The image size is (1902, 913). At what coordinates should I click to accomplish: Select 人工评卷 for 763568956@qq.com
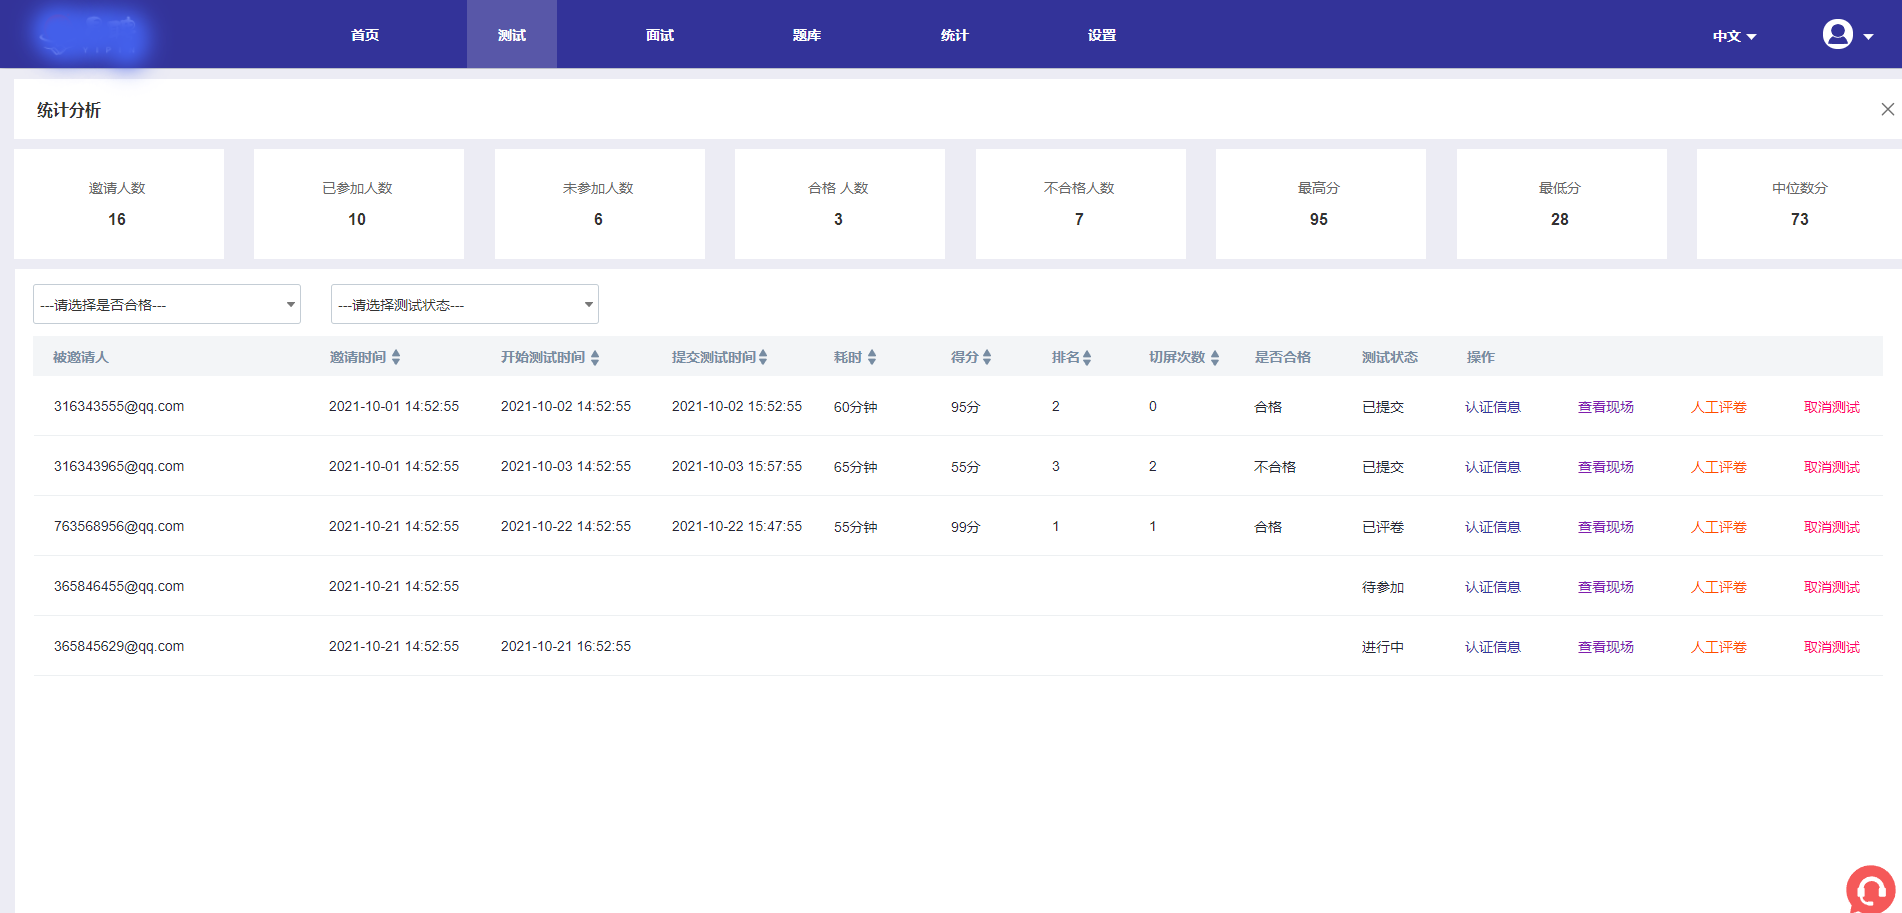tap(1719, 527)
